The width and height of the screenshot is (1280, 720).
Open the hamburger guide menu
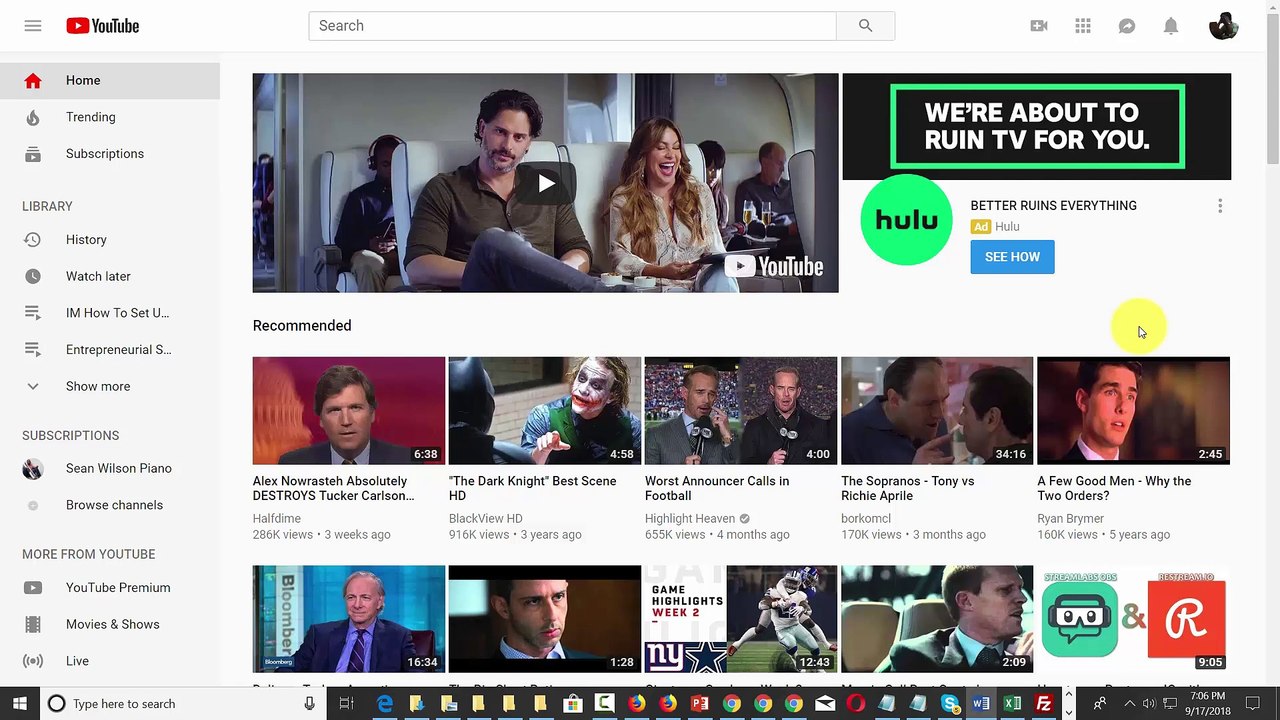33,26
